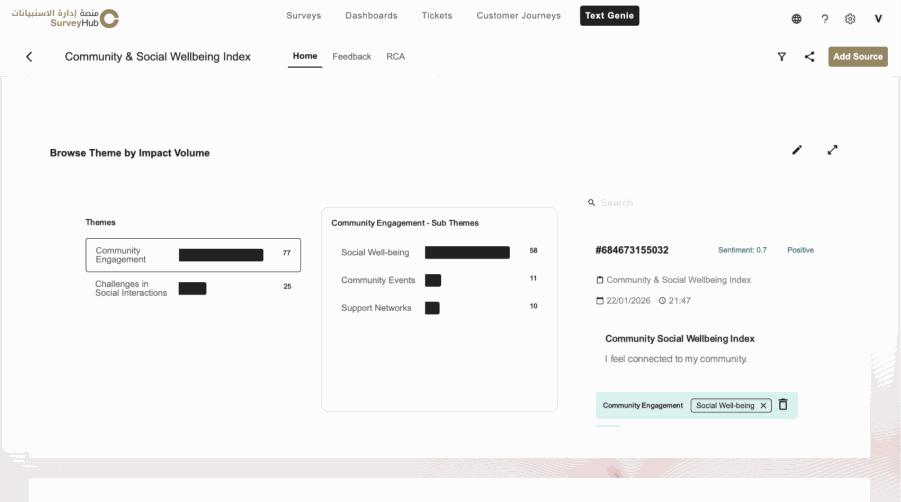Go back using the left arrow
The image size is (901, 502).
tap(29, 56)
